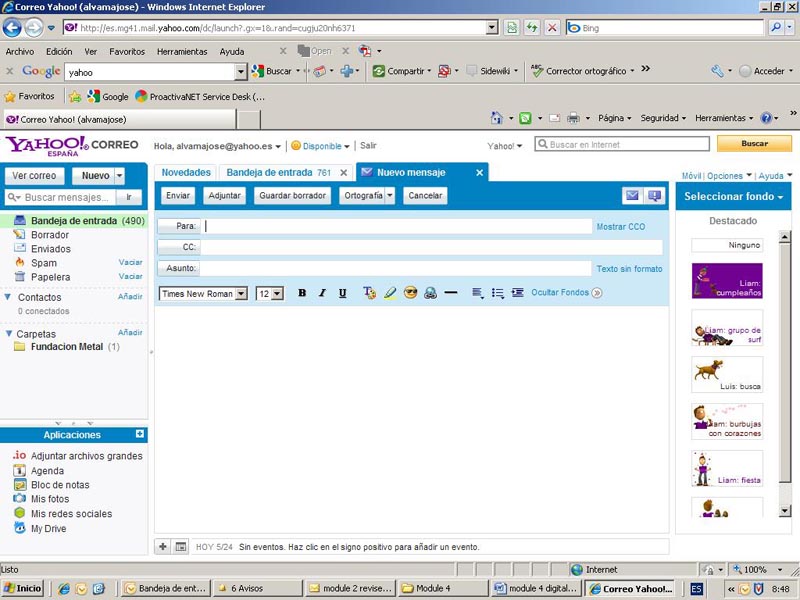Switch to the 'Bandeja de entrada' tab
Screen dimensions: 800x600
click(x=278, y=173)
